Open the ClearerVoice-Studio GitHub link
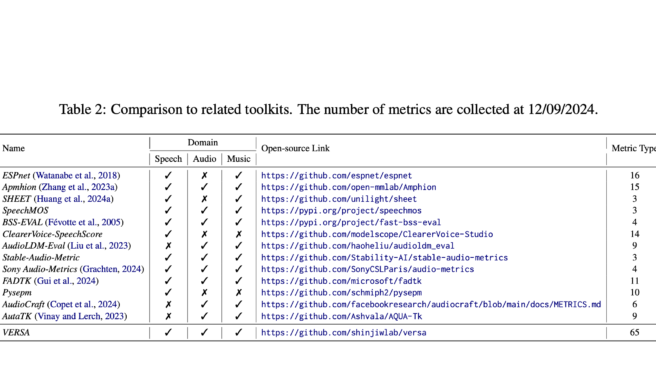The height and width of the screenshot is (369, 656). 377,234
